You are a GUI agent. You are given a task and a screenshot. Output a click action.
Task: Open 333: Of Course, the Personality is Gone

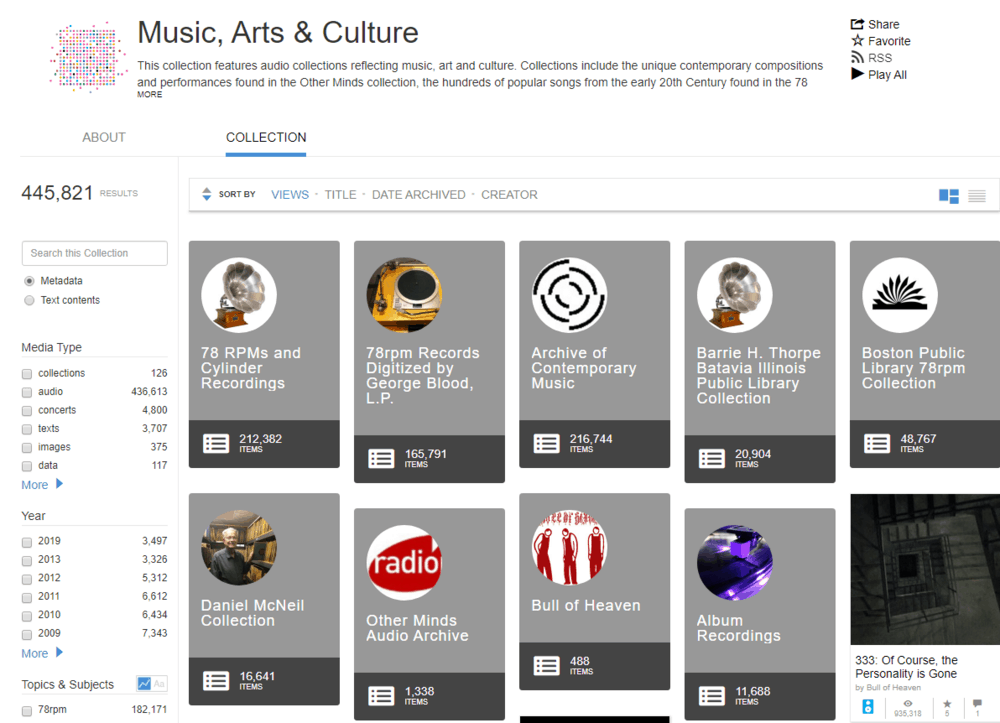point(906,667)
